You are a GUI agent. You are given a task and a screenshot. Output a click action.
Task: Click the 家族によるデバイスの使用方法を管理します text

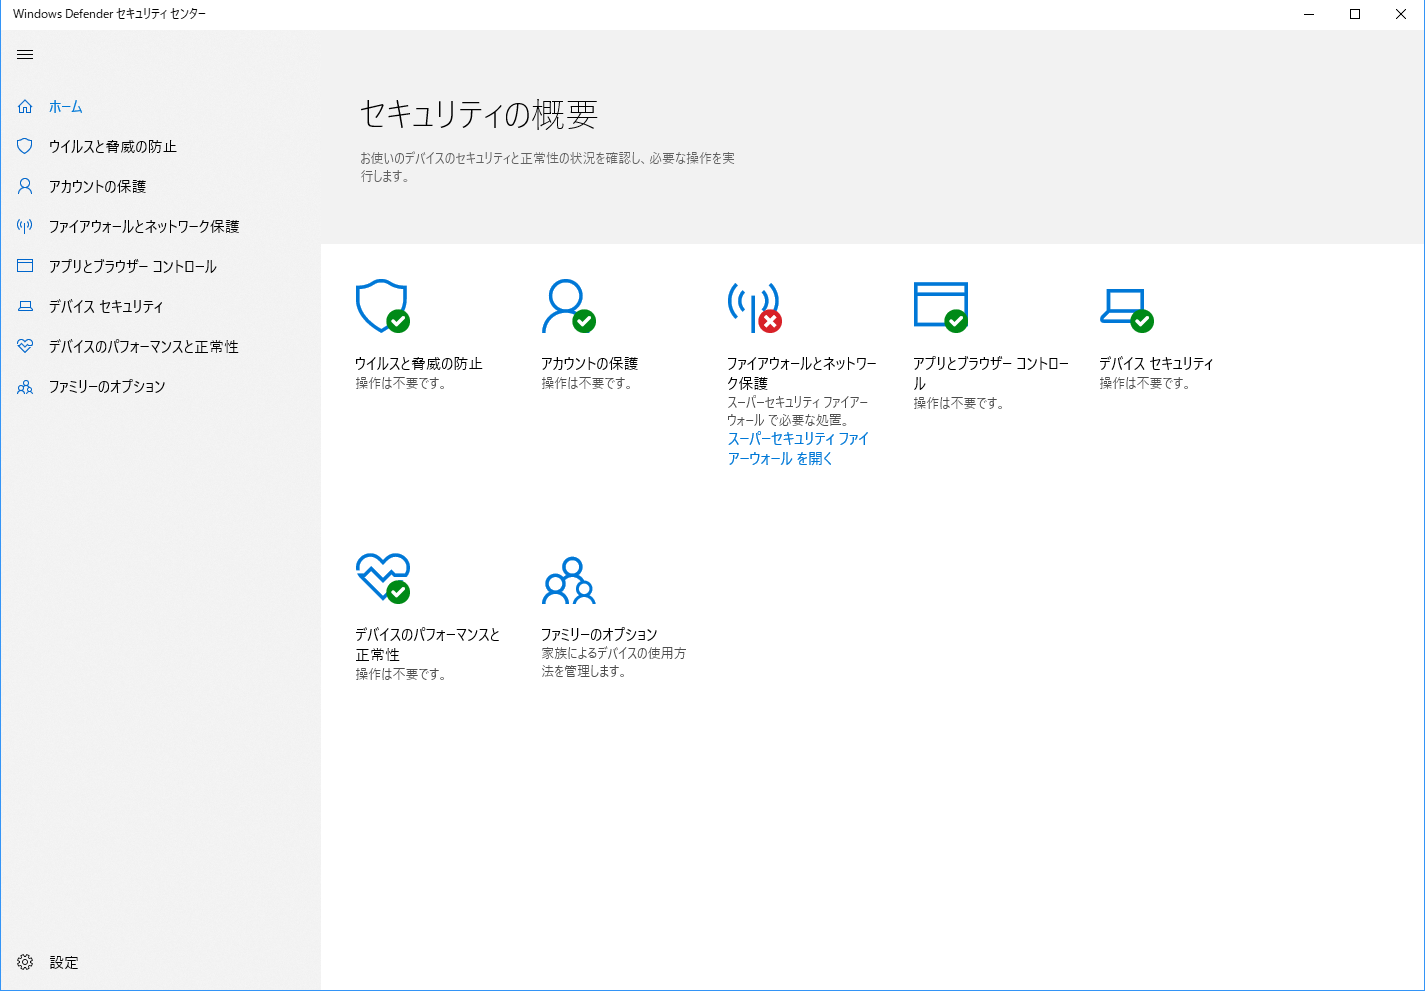(x=614, y=662)
